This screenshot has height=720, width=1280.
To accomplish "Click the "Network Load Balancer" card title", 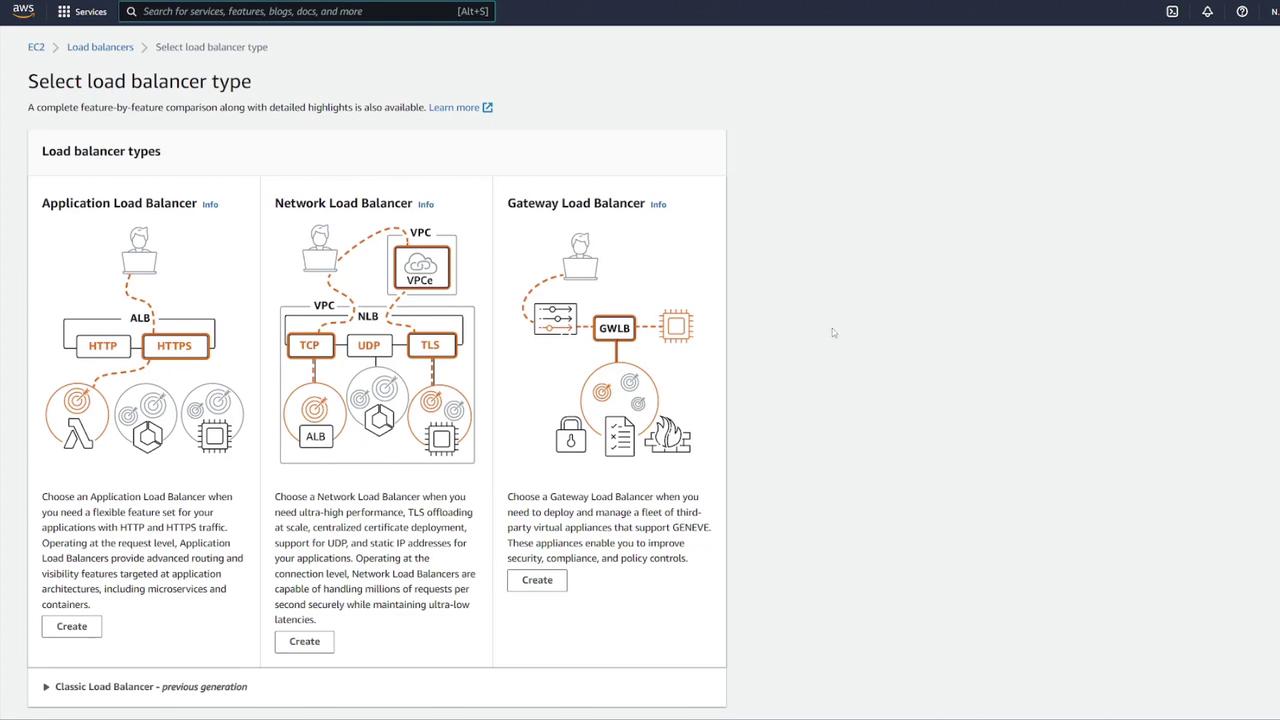I will click(343, 203).
